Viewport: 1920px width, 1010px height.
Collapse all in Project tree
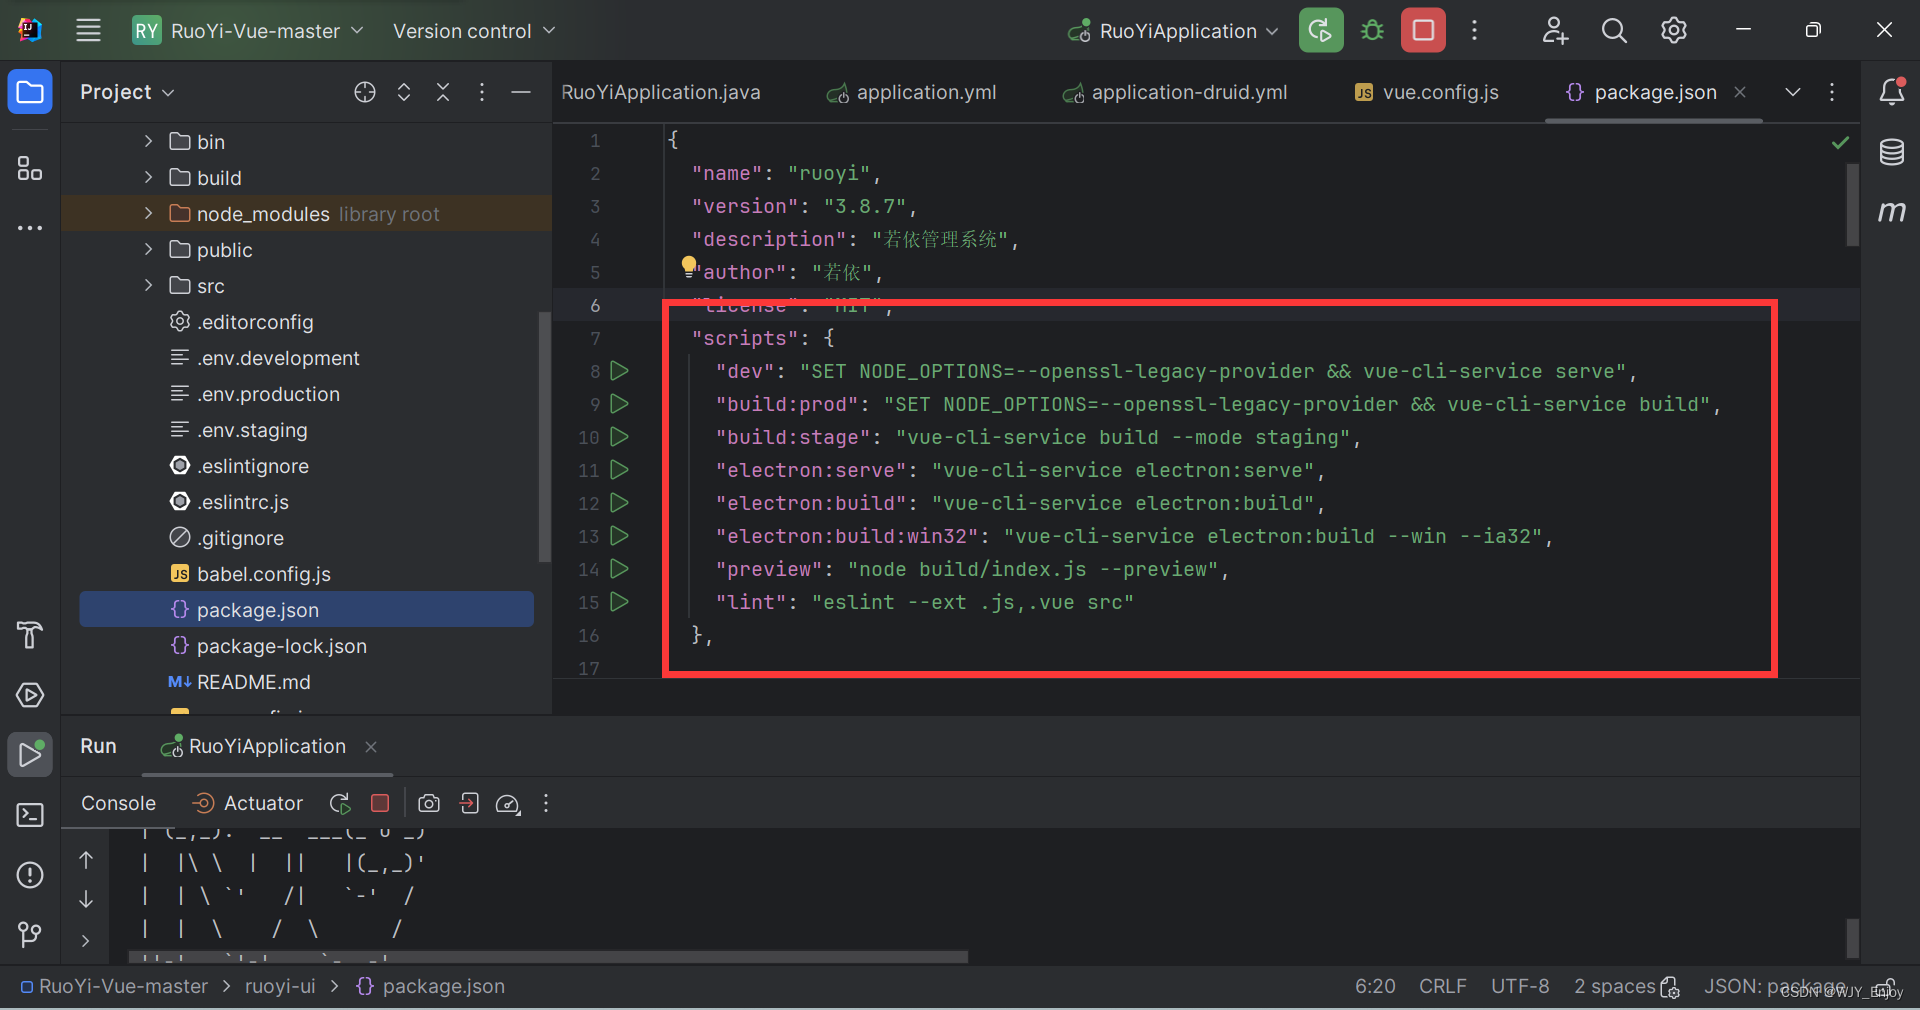coord(443,92)
